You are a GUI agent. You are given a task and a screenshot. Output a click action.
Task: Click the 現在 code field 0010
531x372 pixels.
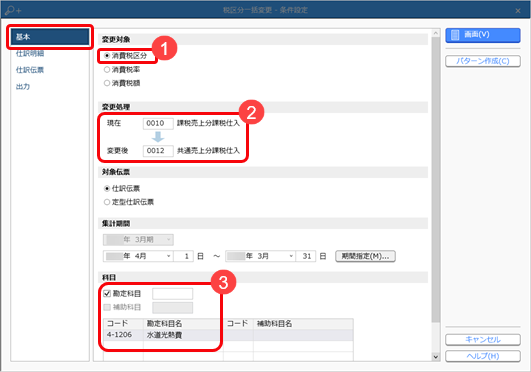158,123
